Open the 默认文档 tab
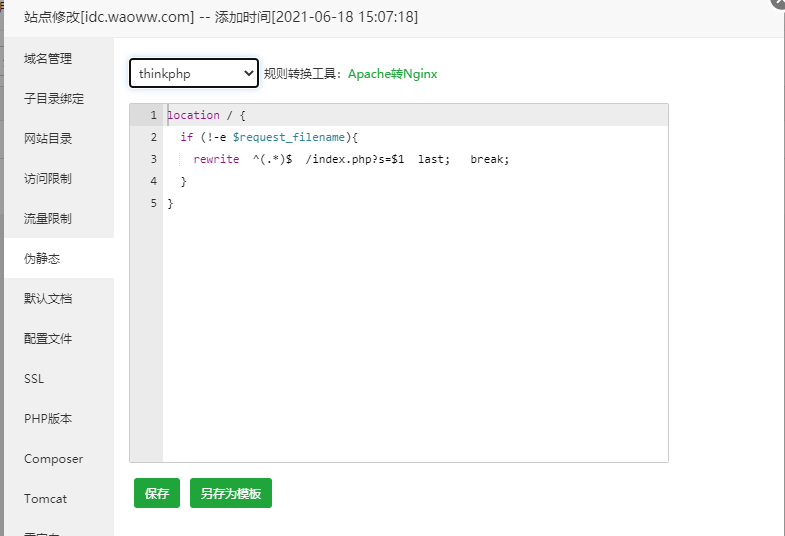785x536 pixels. tap(59, 299)
